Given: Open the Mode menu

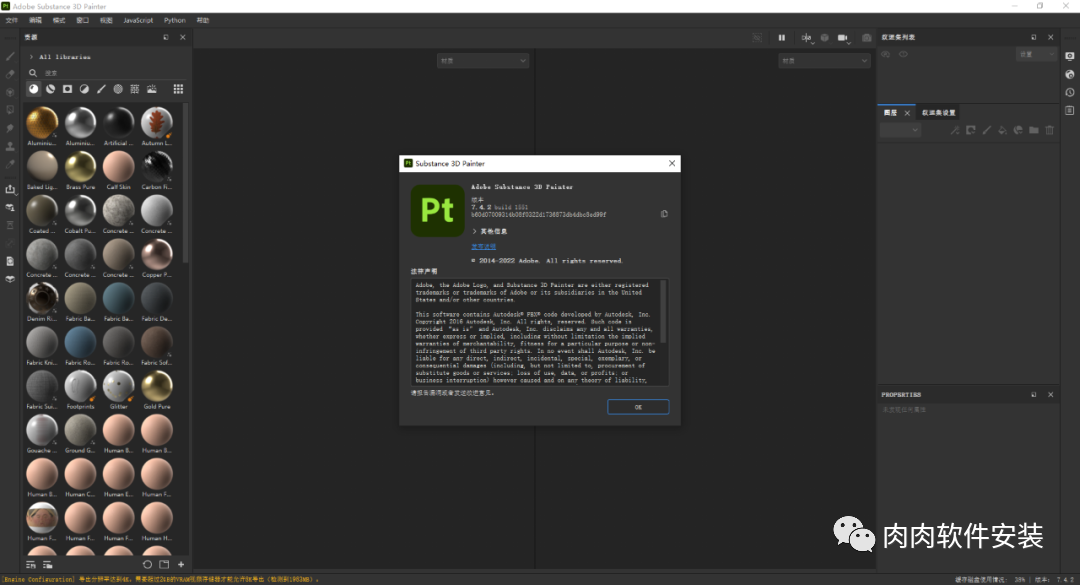Looking at the screenshot, I should tap(59, 20).
